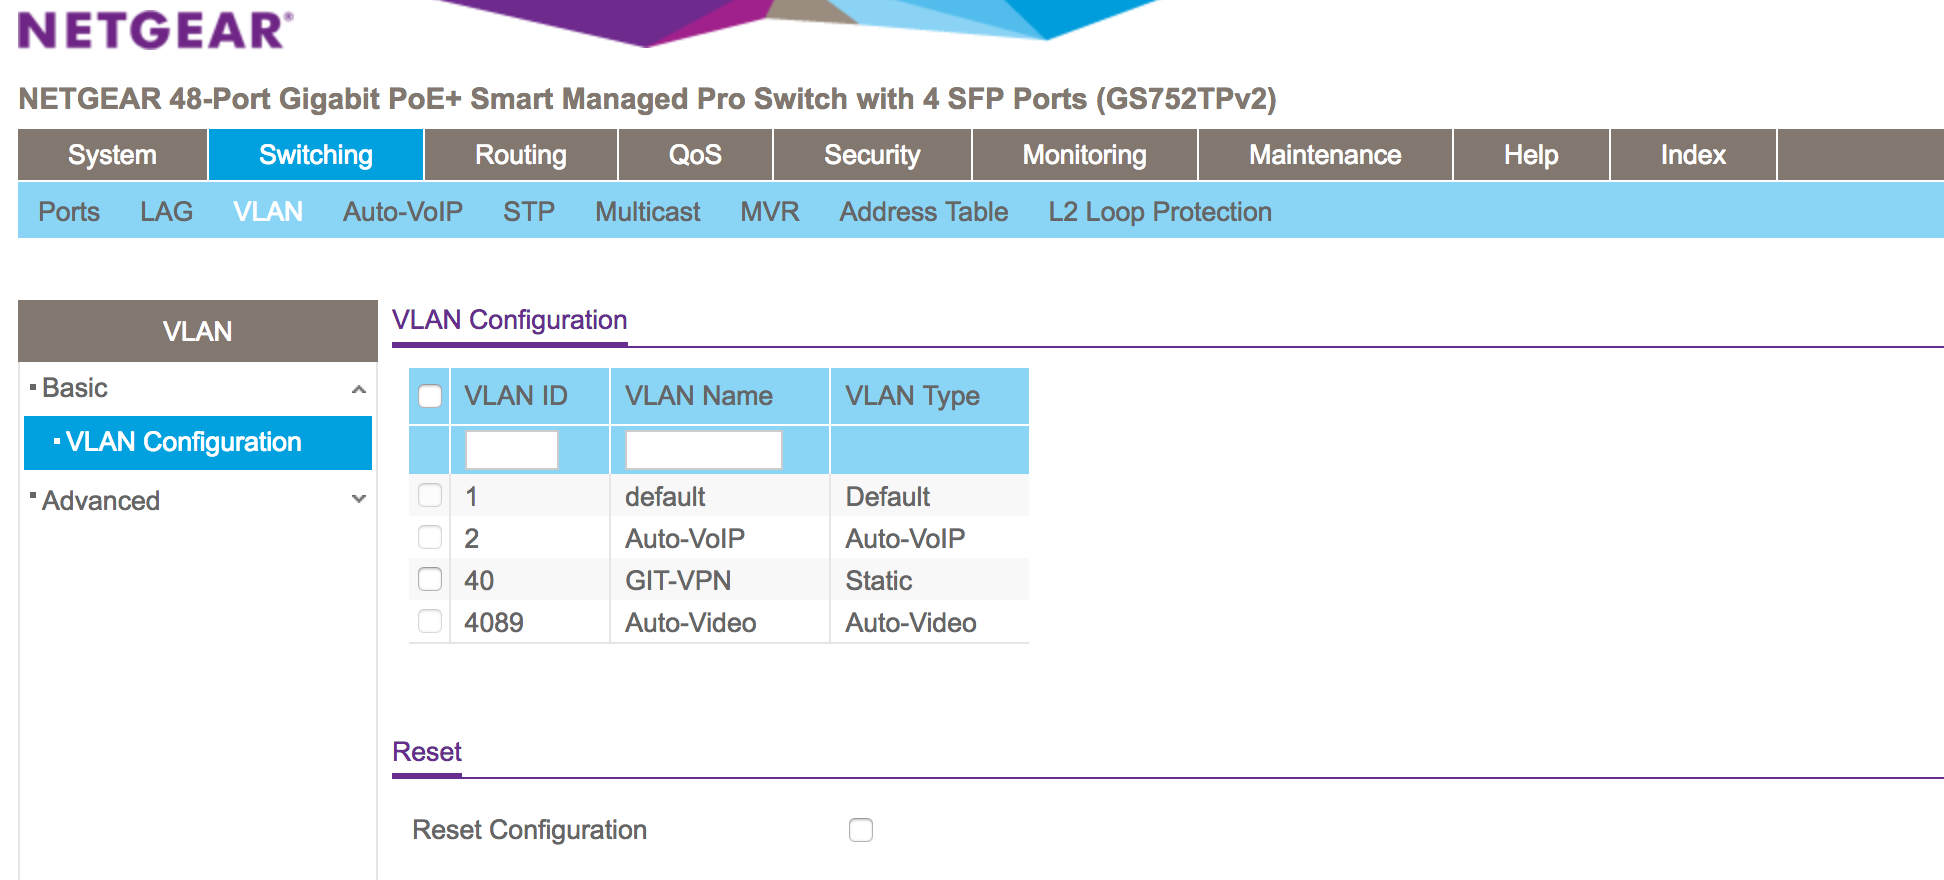
Task: Click the Auto-Video name cell
Action: [720, 622]
